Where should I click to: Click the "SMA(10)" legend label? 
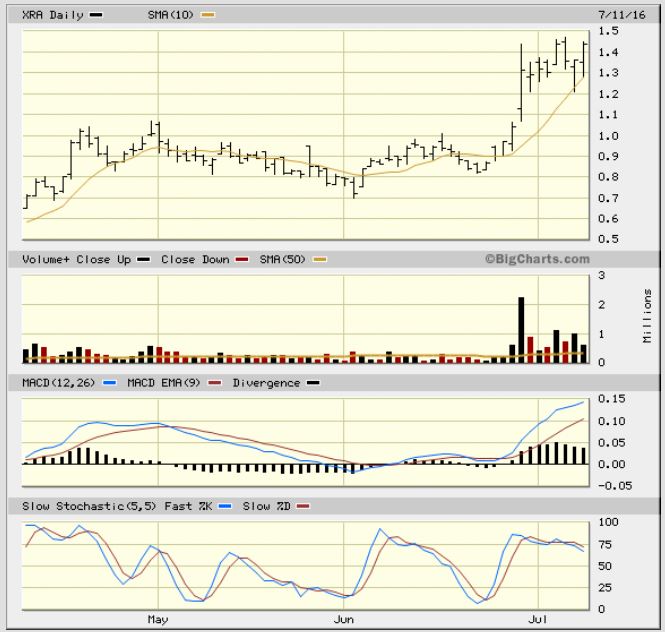pyautogui.click(x=170, y=15)
